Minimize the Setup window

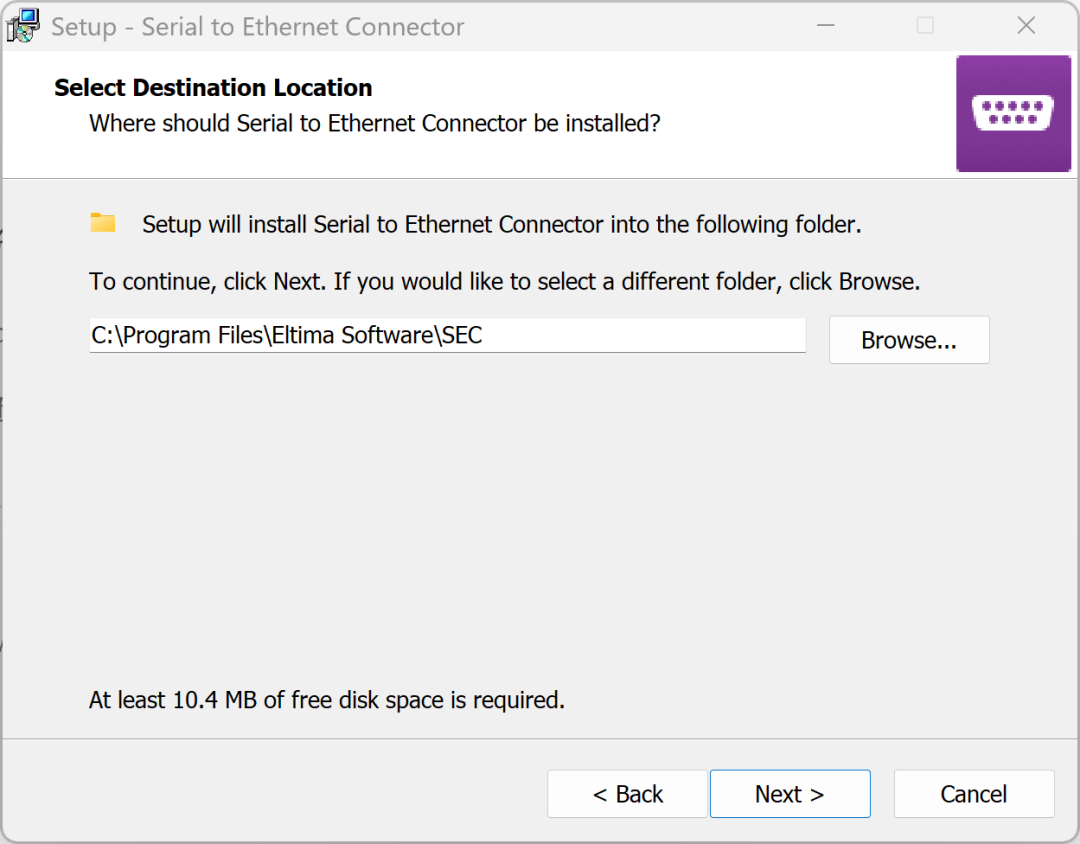(824, 25)
